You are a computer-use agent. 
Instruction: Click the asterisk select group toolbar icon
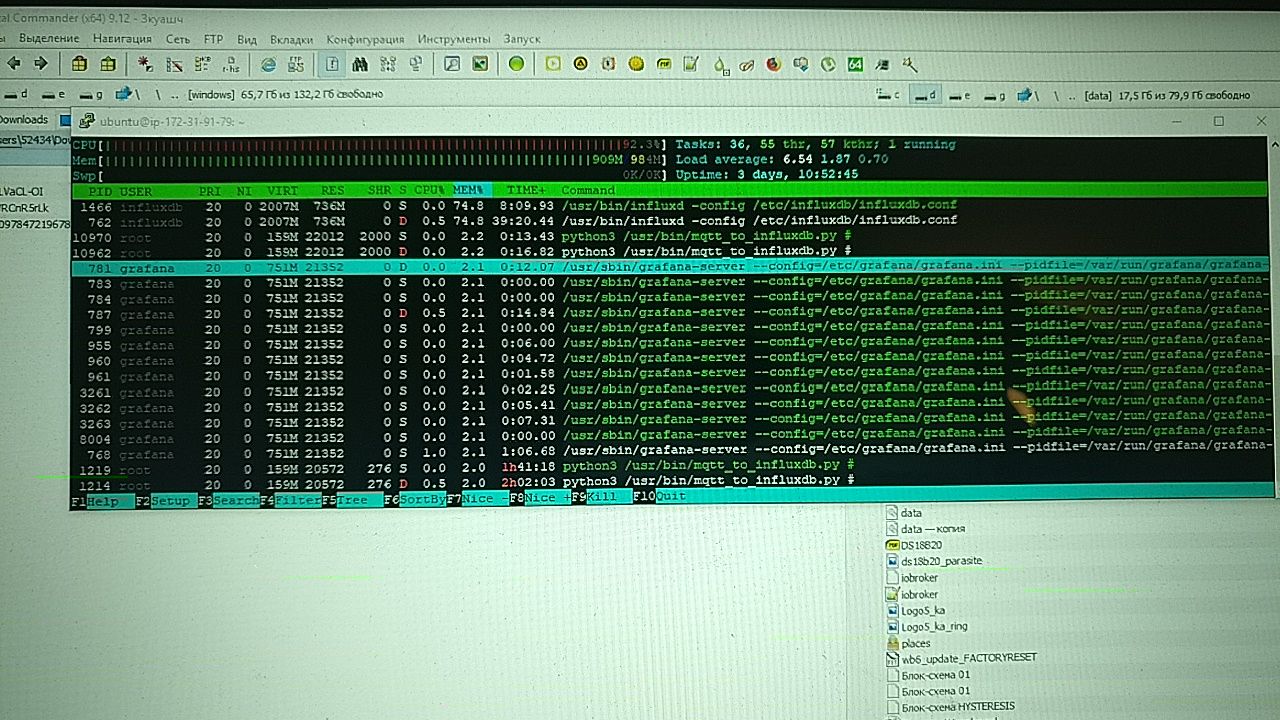[x=146, y=64]
